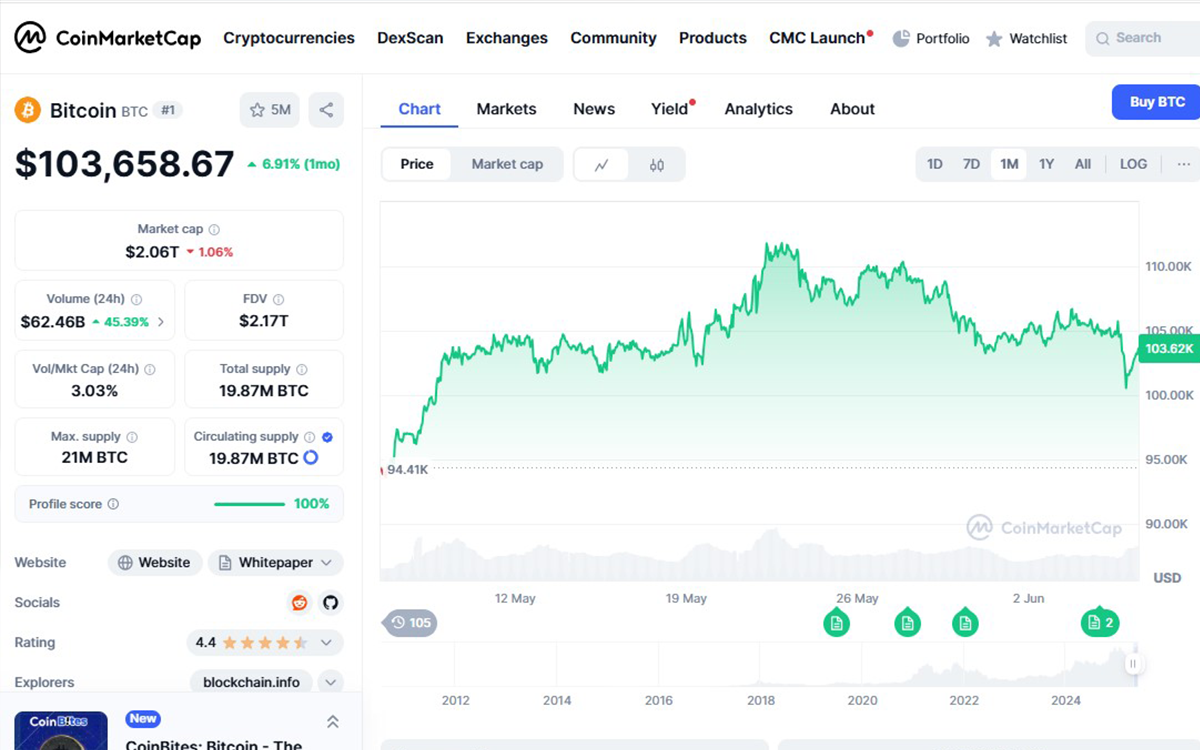Screen dimensions: 1200x750
Task: Switch chart to line view
Action: coord(601,165)
